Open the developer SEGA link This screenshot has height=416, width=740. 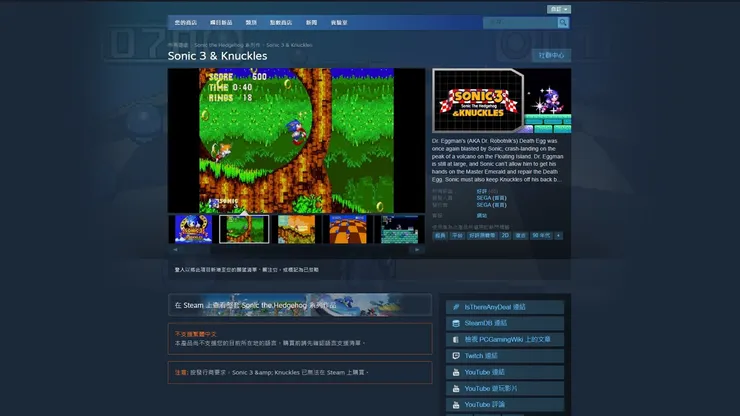pyautogui.click(x=491, y=198)
